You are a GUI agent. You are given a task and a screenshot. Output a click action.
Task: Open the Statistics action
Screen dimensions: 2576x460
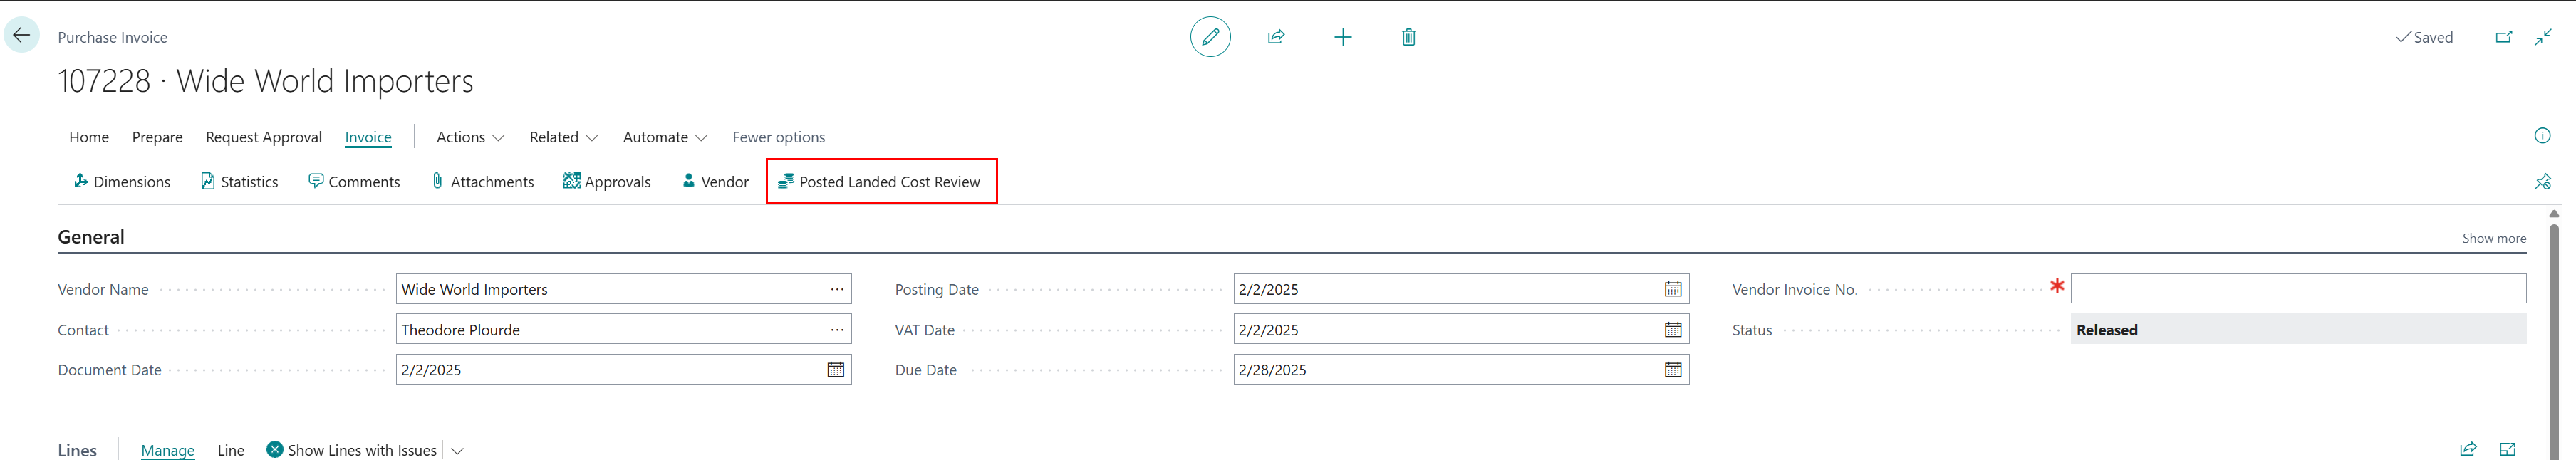(240, 182)
